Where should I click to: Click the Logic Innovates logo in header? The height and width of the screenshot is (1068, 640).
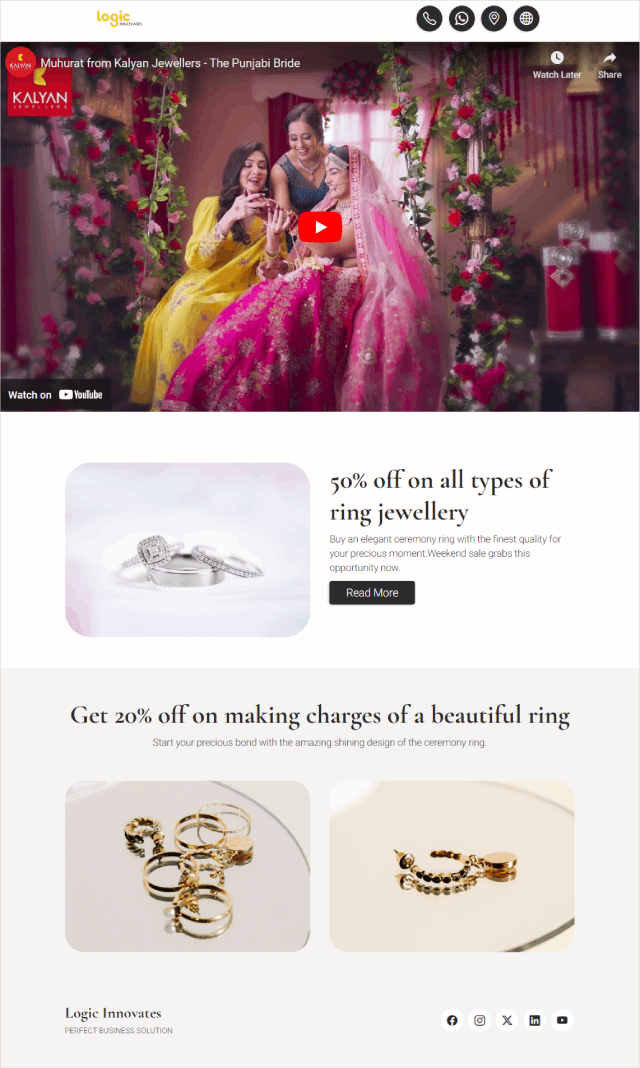(119, 18)
